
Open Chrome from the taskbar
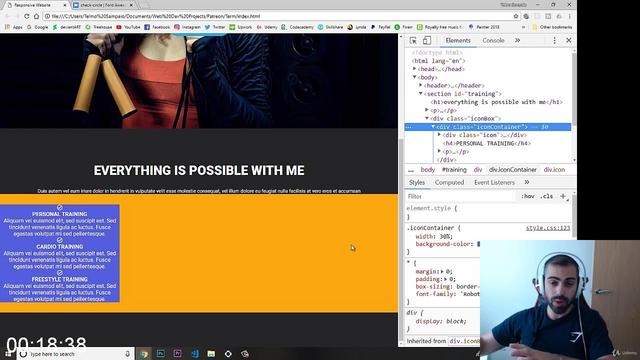[144, 354]
